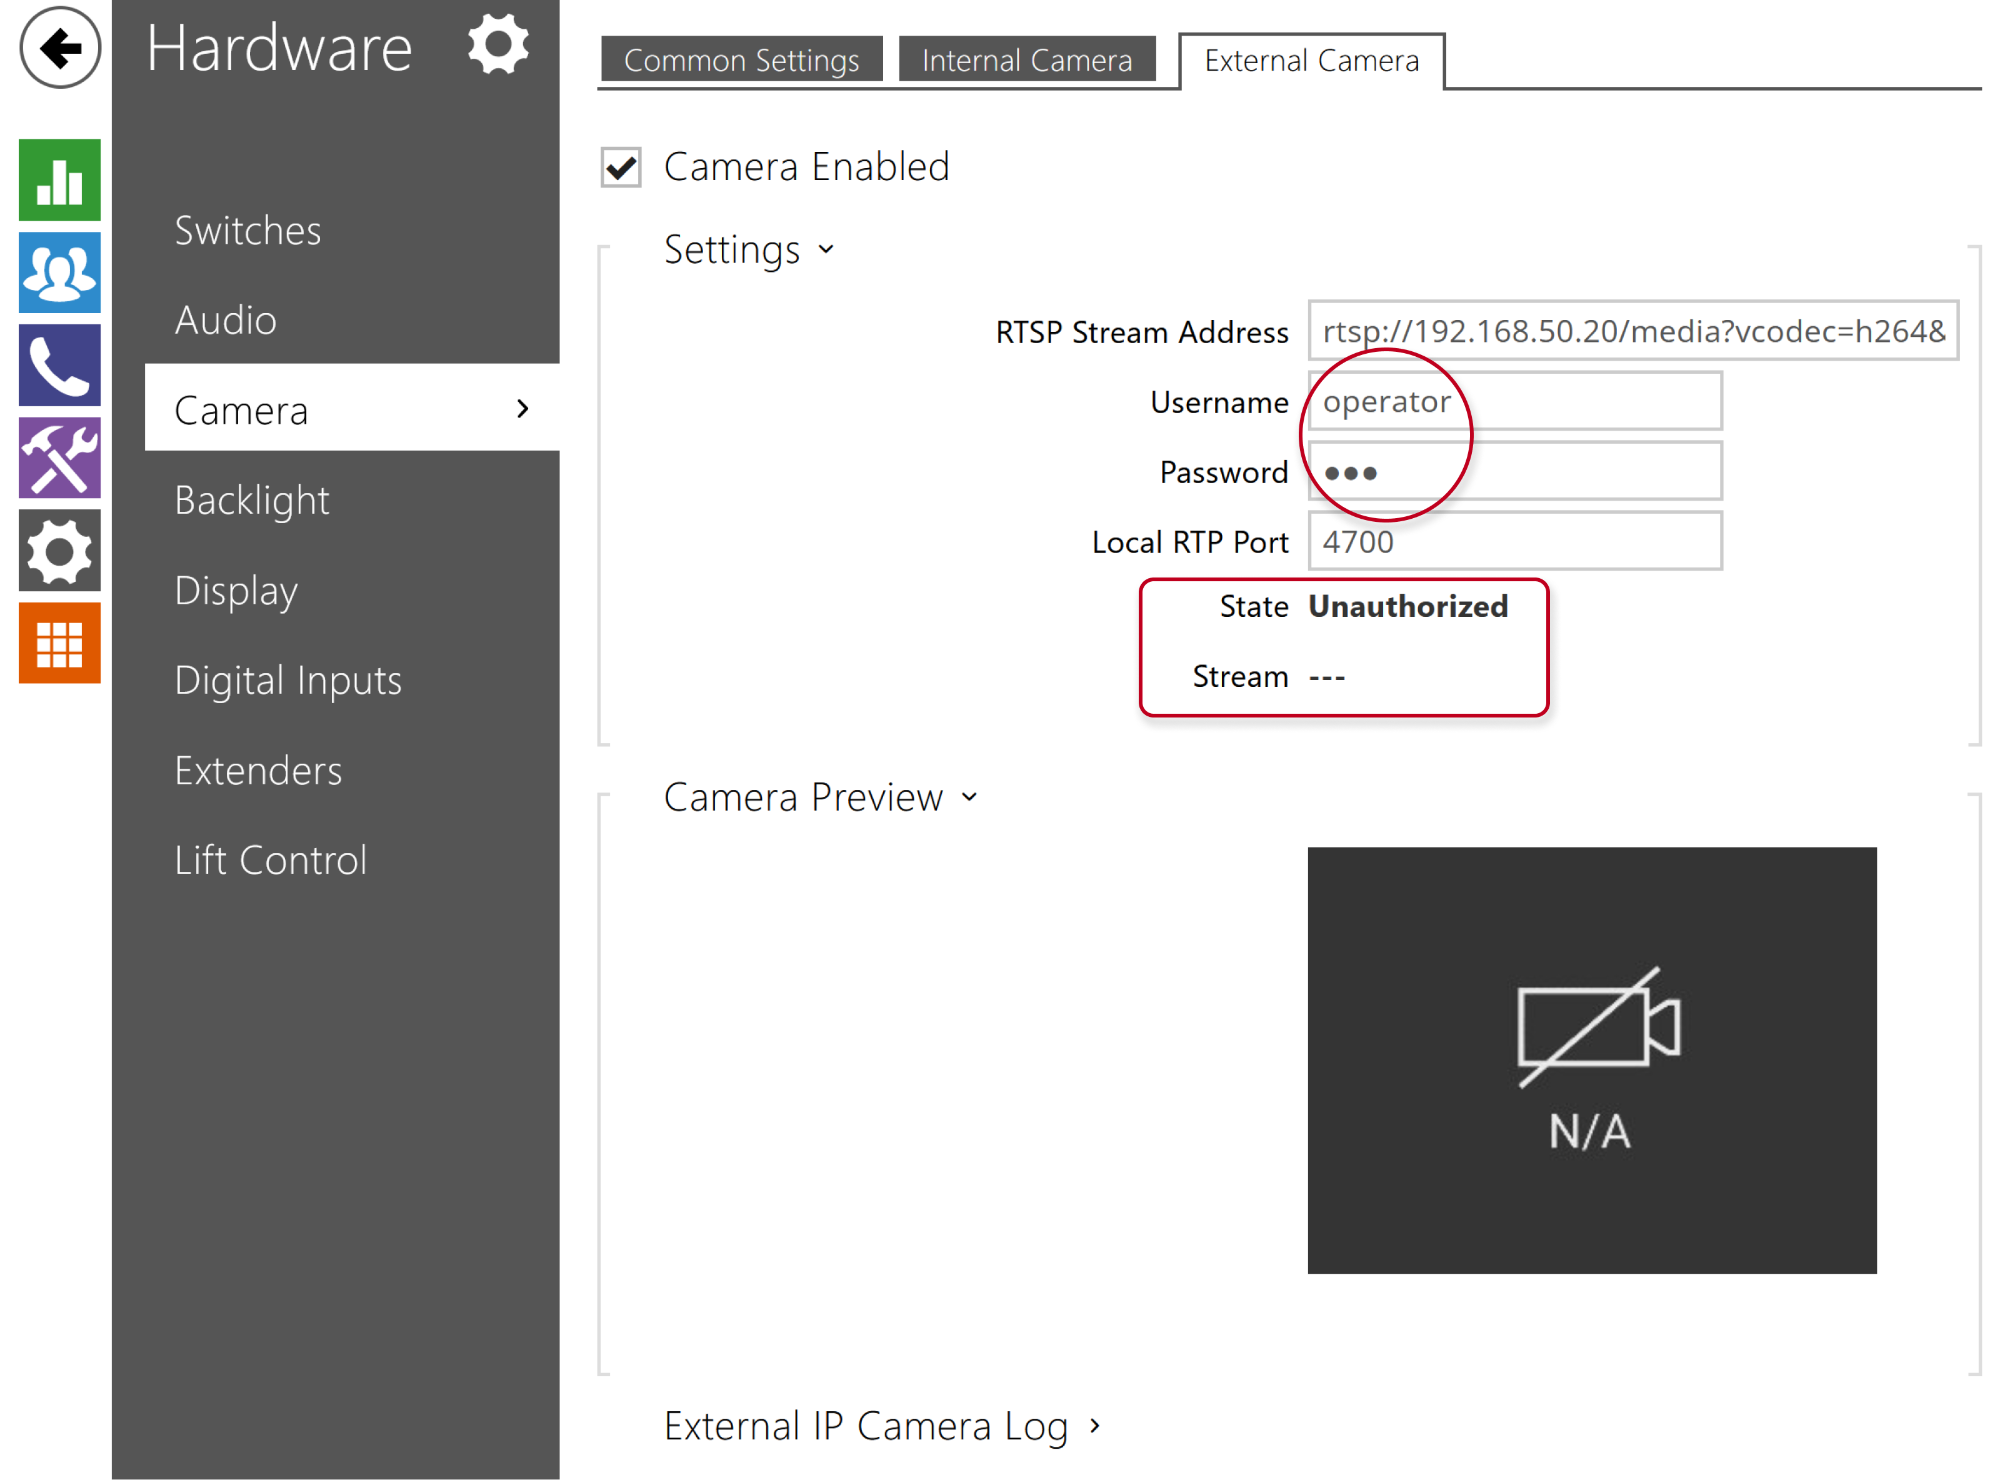Select the External Camera tab
Screen dimensions: 2000x1480
(x=1312, y=60)
